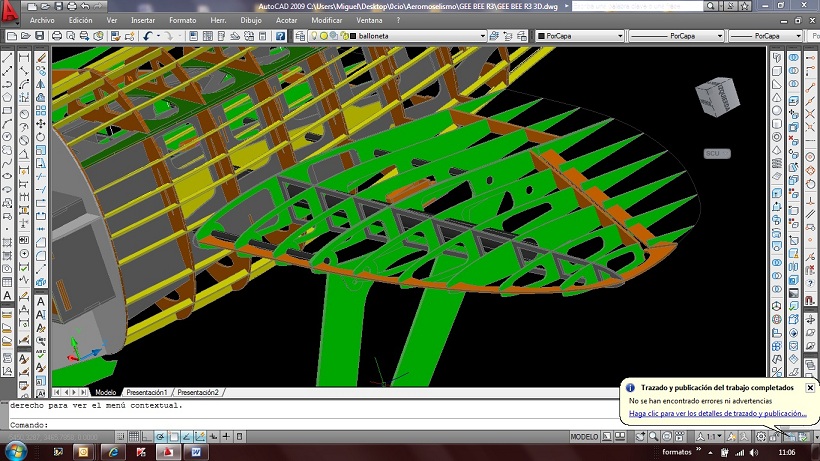Click the ViewCube in the viewport
This screenshot has width=820, height=461.
718,98
